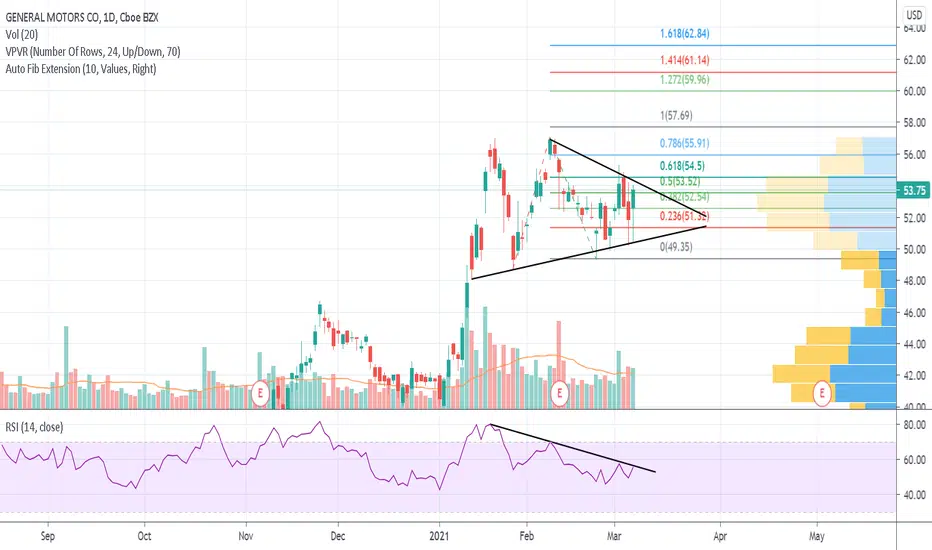Screen dimensions: 932x550
Task: Click the February earnings 'E' marker
Action: pyautogui.click(x=559, y=393)
